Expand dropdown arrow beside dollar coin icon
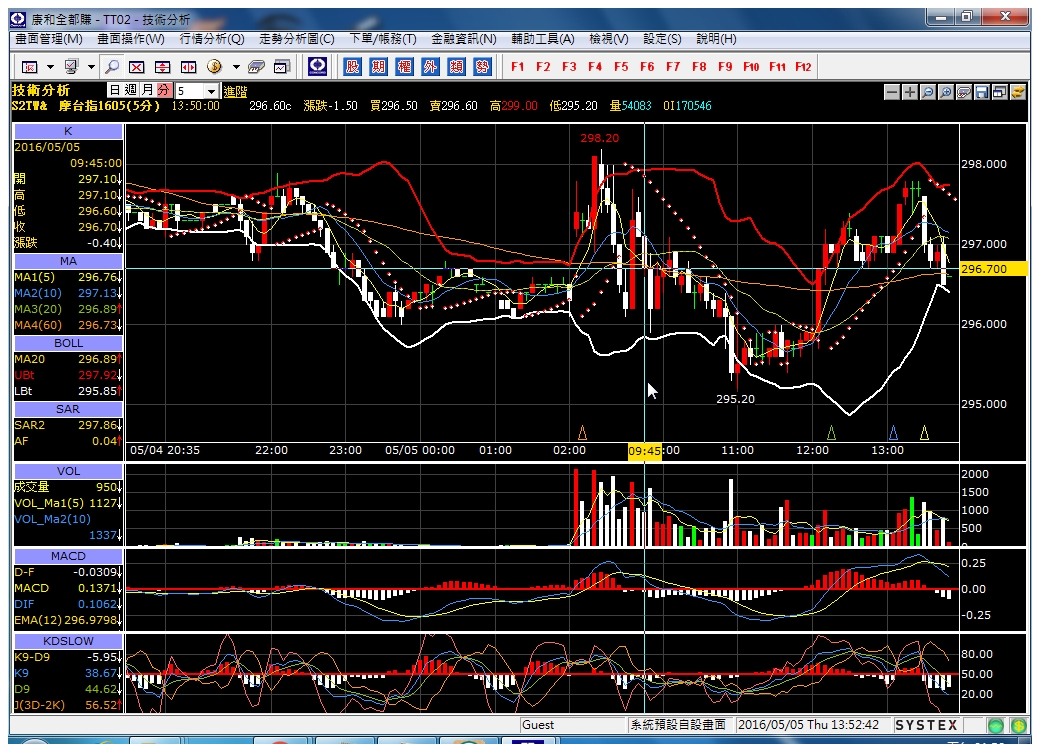Screen dimensions: 1040x744 coord(235,67)
